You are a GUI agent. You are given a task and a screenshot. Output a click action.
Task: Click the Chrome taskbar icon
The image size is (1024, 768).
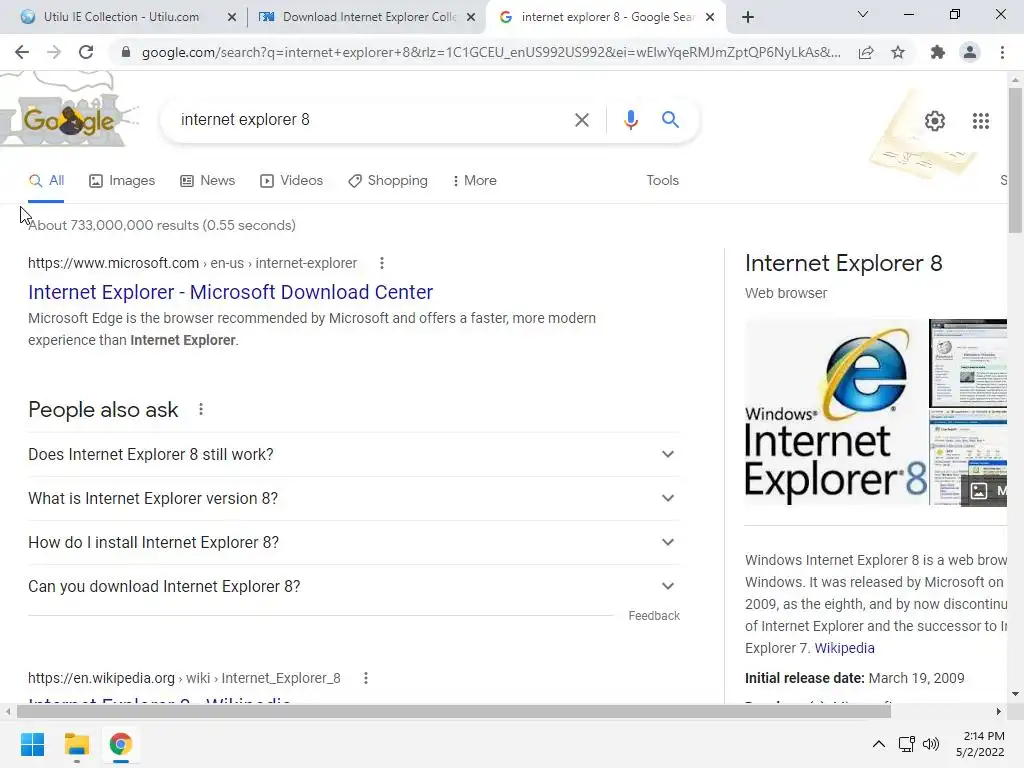(x=121, y=744)
